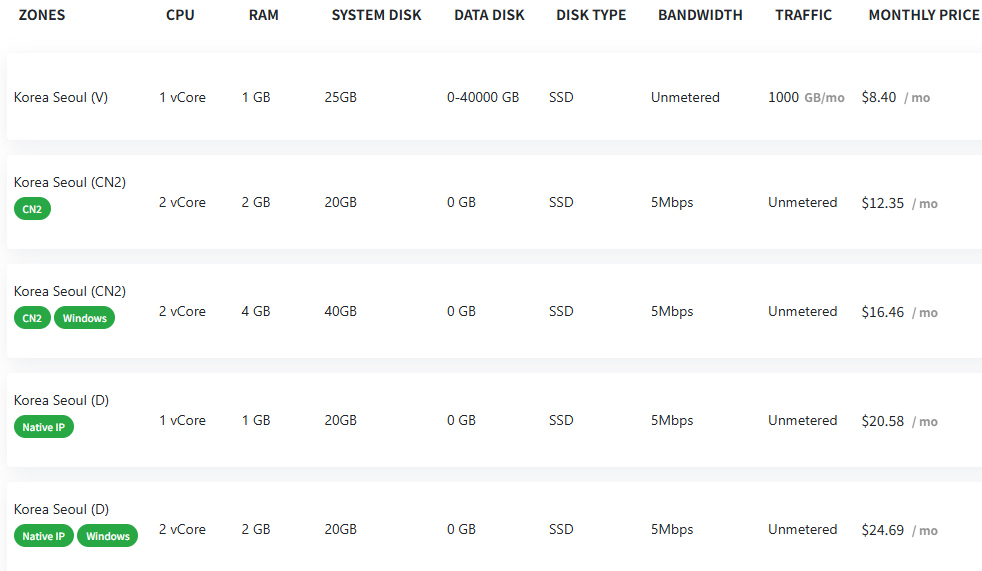
Task: Click SSD disk type in the $16.46 row
Action: [561, 312]
